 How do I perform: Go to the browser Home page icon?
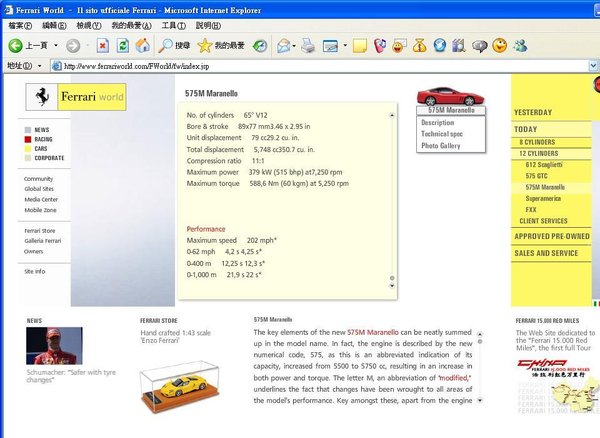tap(142, 46)
